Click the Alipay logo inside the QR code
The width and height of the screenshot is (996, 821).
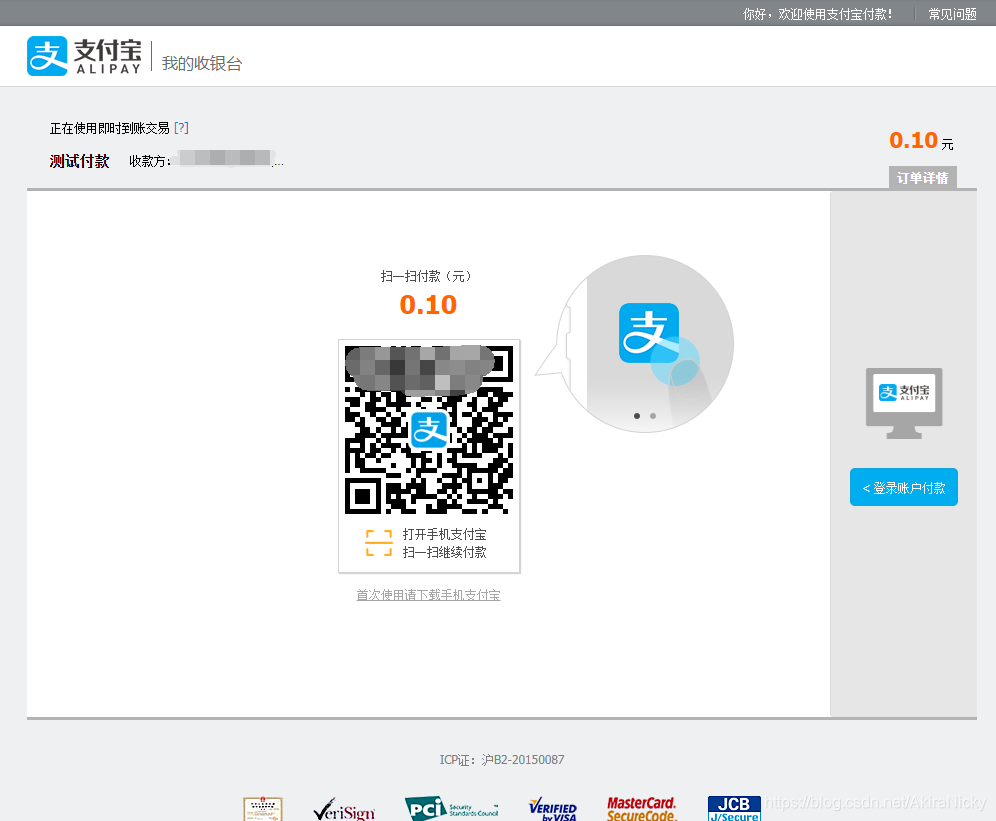click(x=429, y=430)
